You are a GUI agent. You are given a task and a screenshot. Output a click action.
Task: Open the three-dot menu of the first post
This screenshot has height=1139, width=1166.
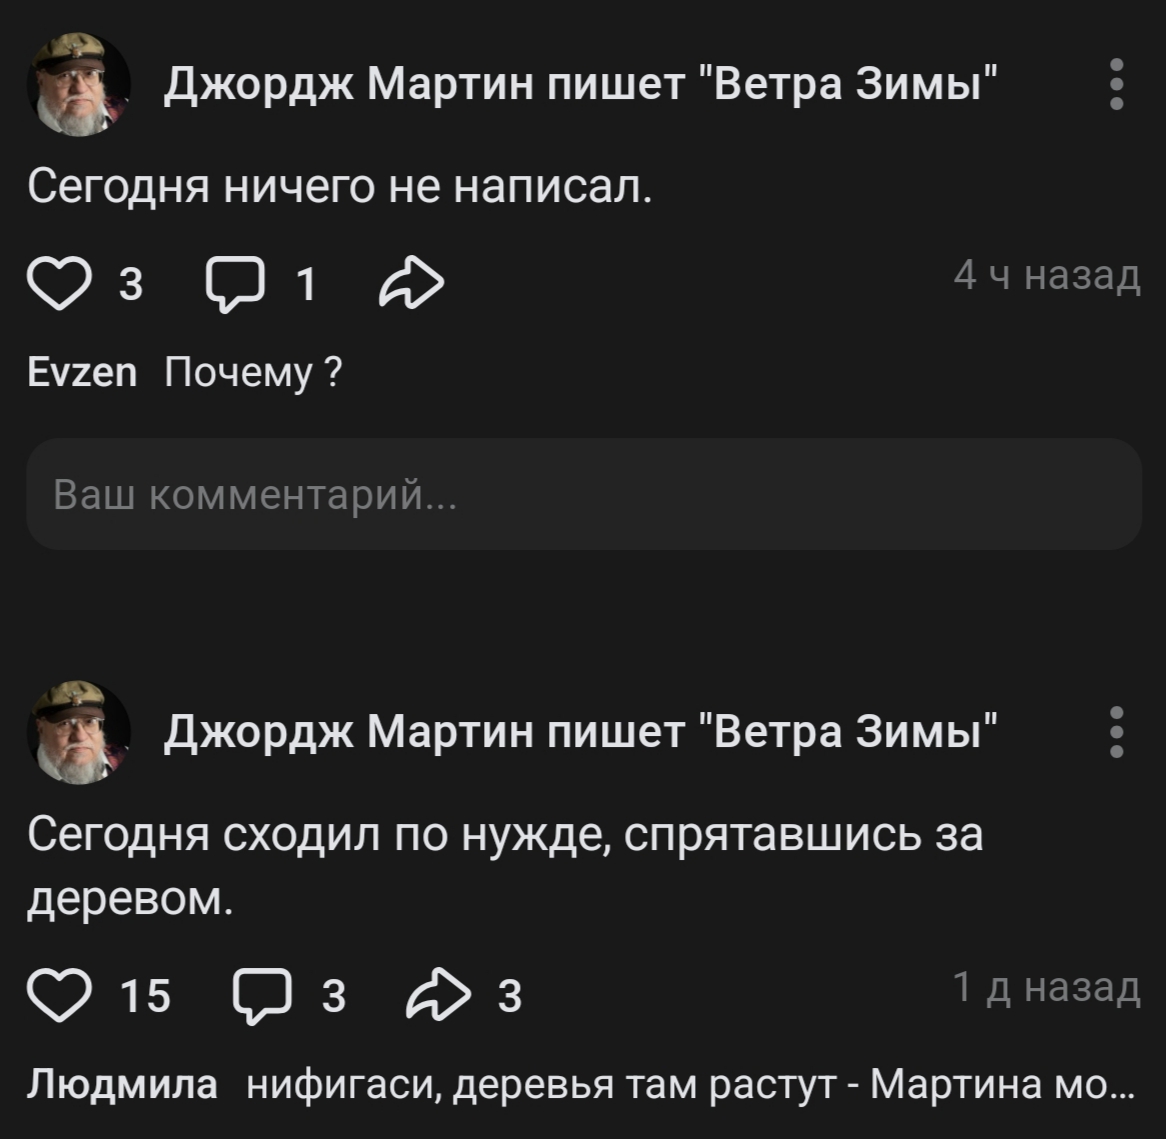click(1117, 84)
